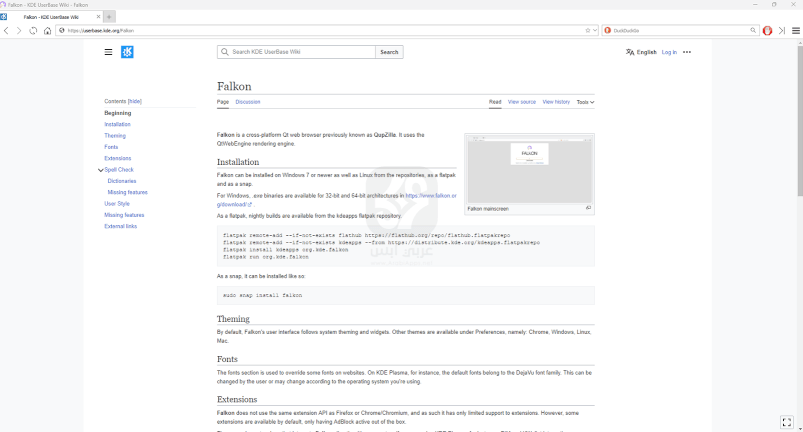Viewport: 803px width, 432px height.
Task: Click the scrollbar down arrow
Action: click(800, 429)
